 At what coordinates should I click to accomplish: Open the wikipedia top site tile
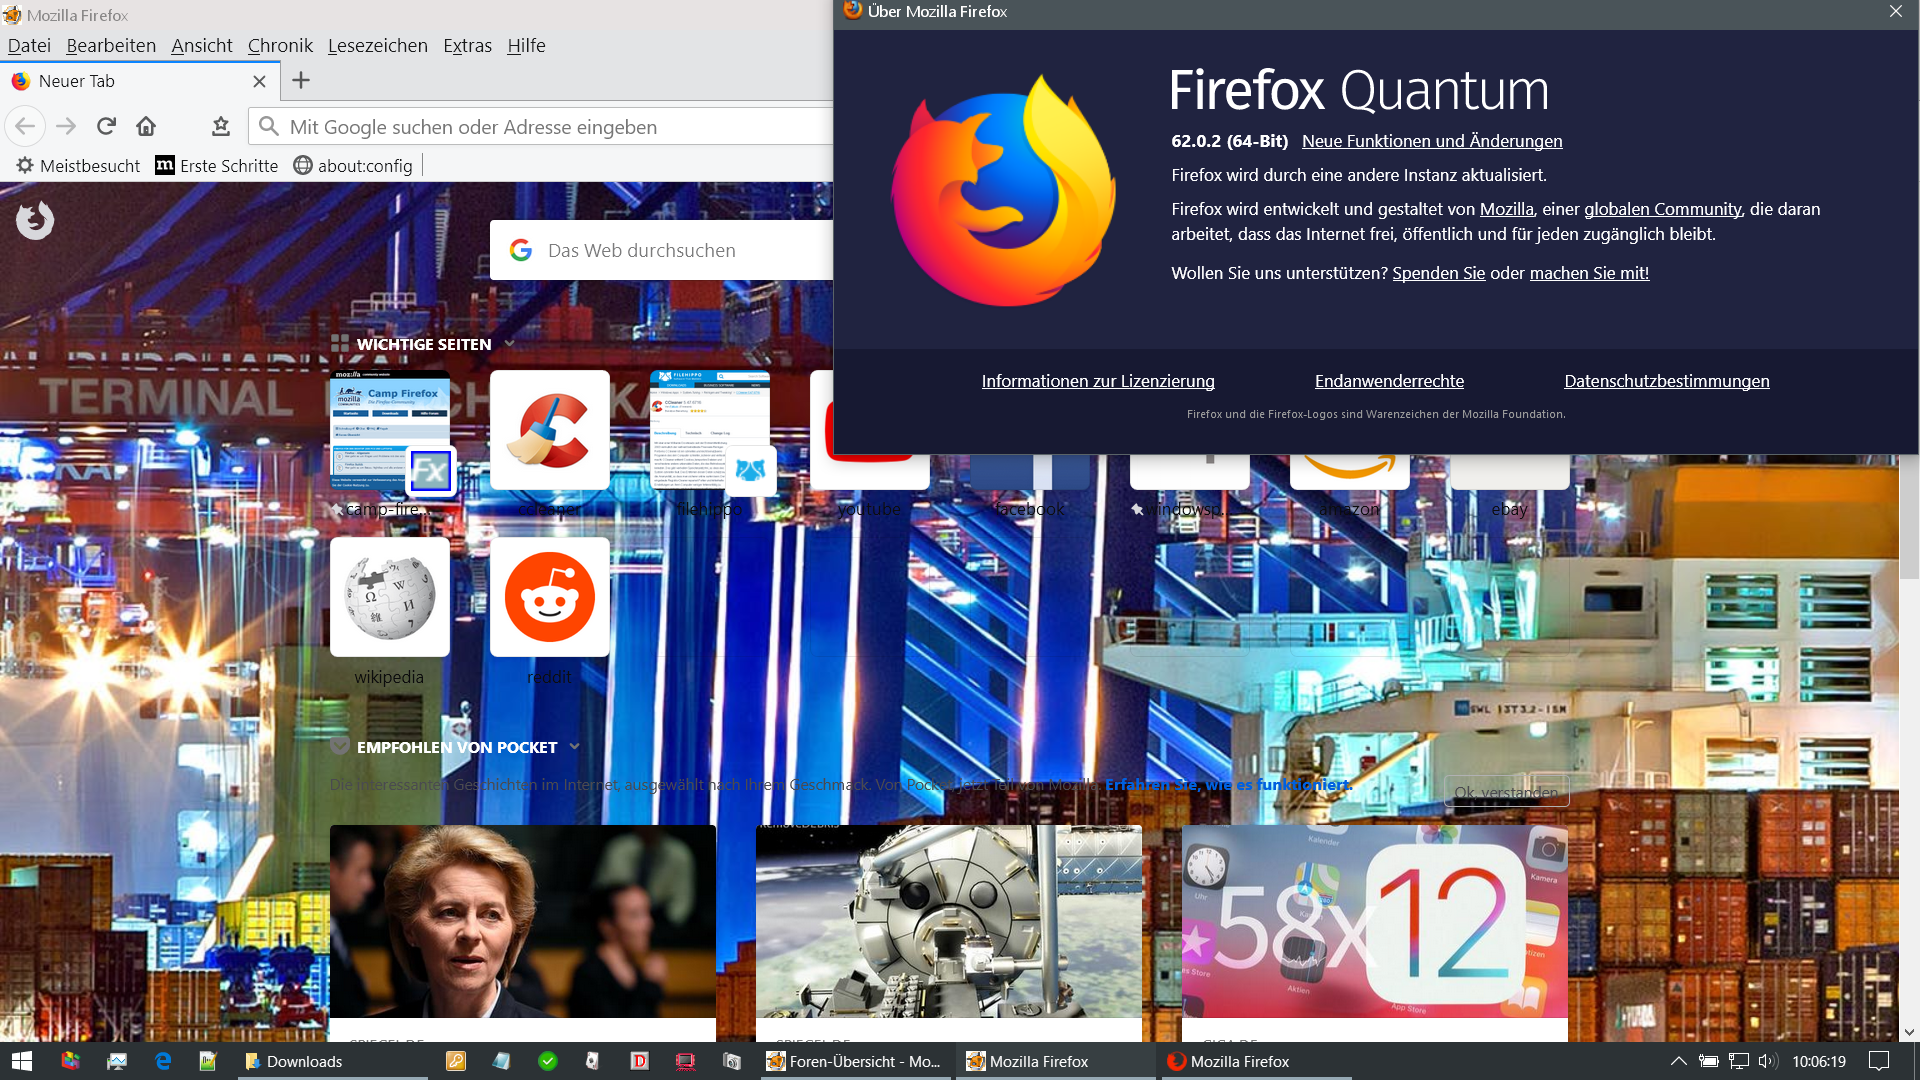390,597
